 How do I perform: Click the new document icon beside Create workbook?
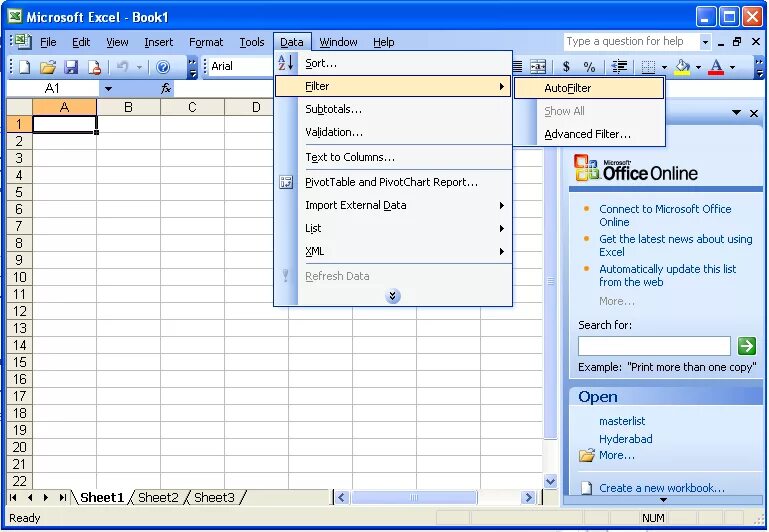(x=587, y=488)
